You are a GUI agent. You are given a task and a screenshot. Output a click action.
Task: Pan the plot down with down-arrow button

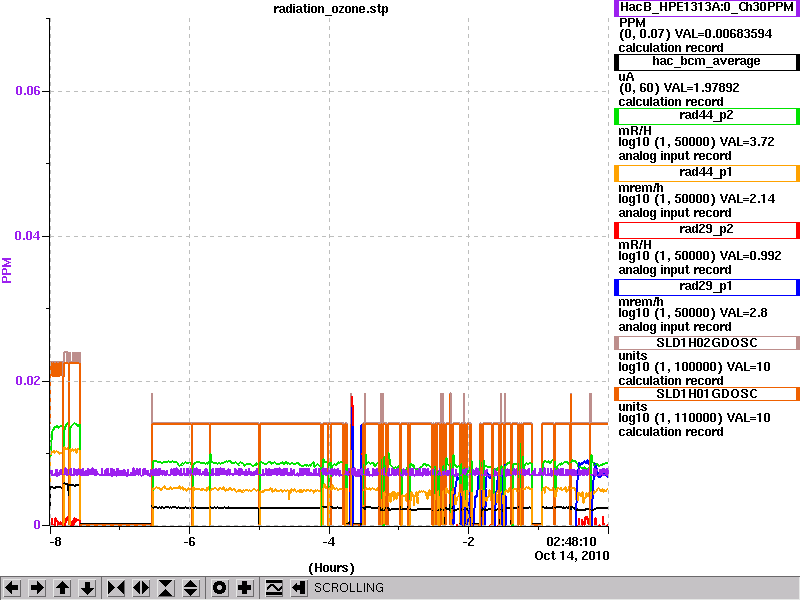(x=88, y=588)
